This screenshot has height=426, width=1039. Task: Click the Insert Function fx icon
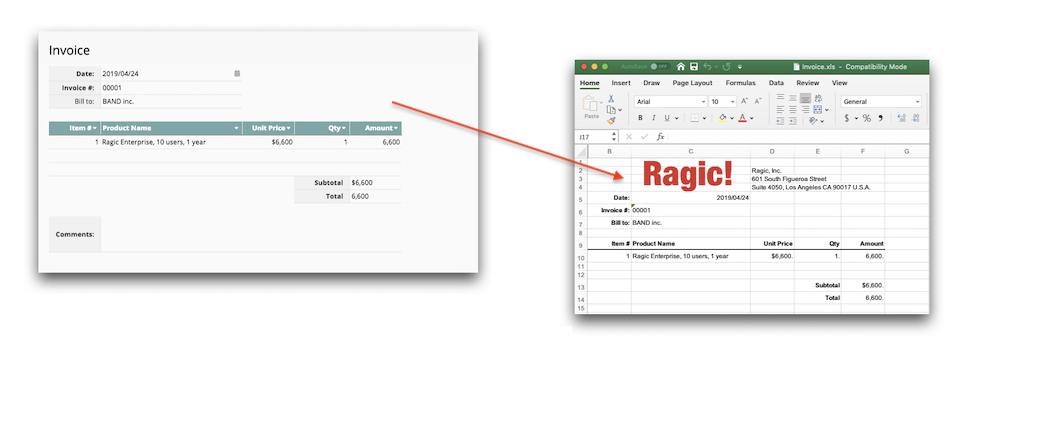(x=660, y=137)
